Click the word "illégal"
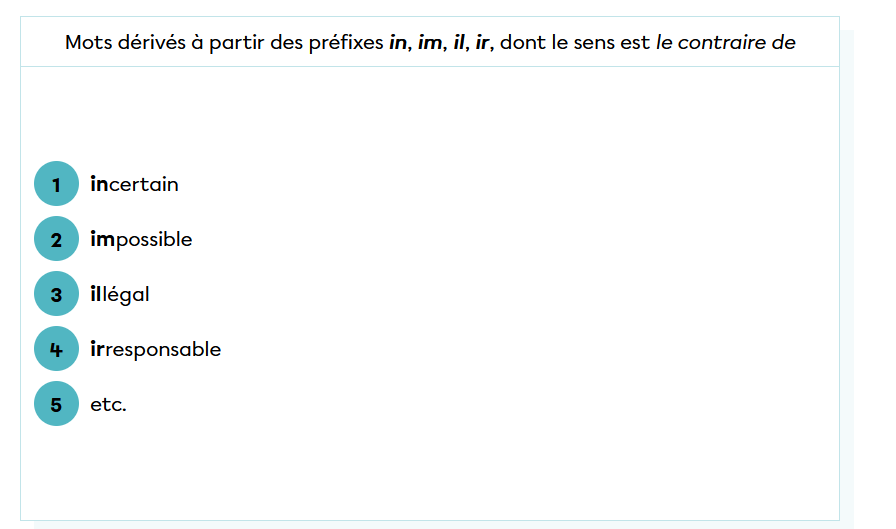 tap(120, 294)
